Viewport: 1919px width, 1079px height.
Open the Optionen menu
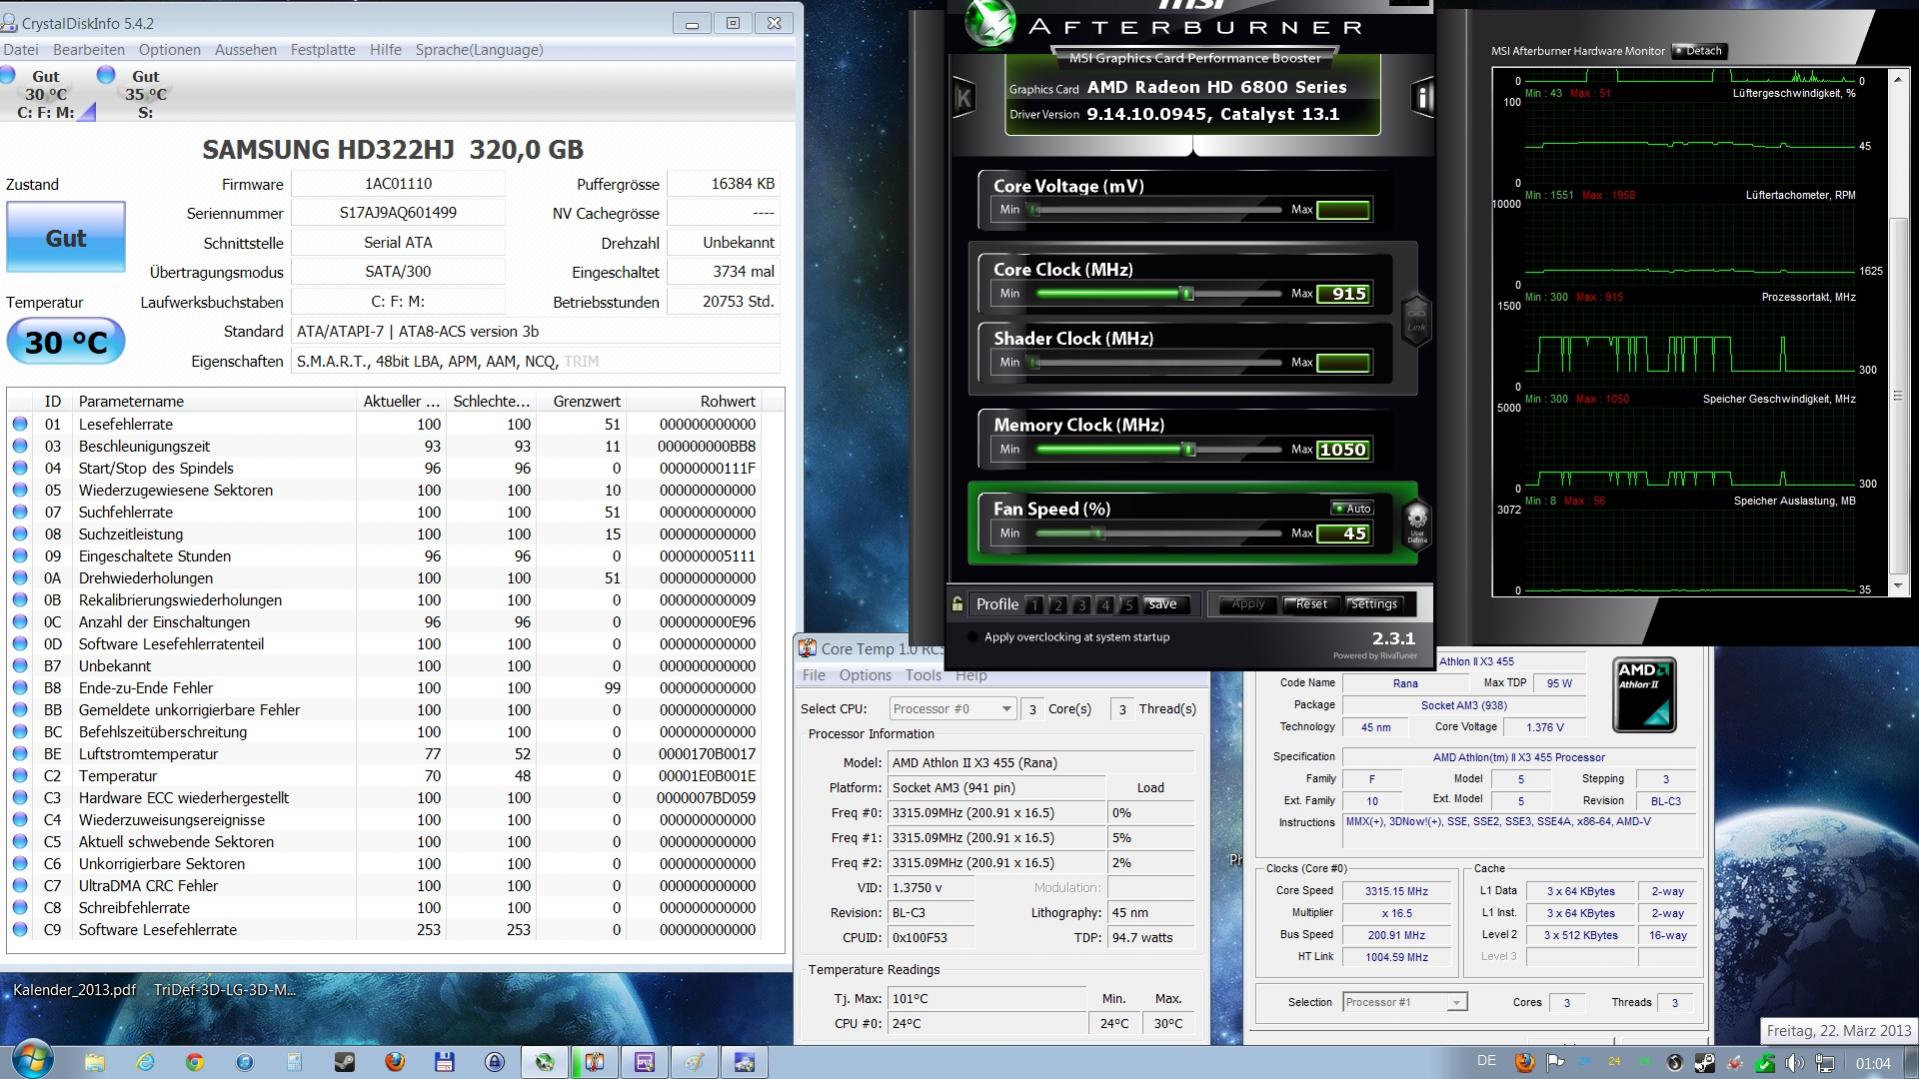pyautogui.click(x=170, y=50)
